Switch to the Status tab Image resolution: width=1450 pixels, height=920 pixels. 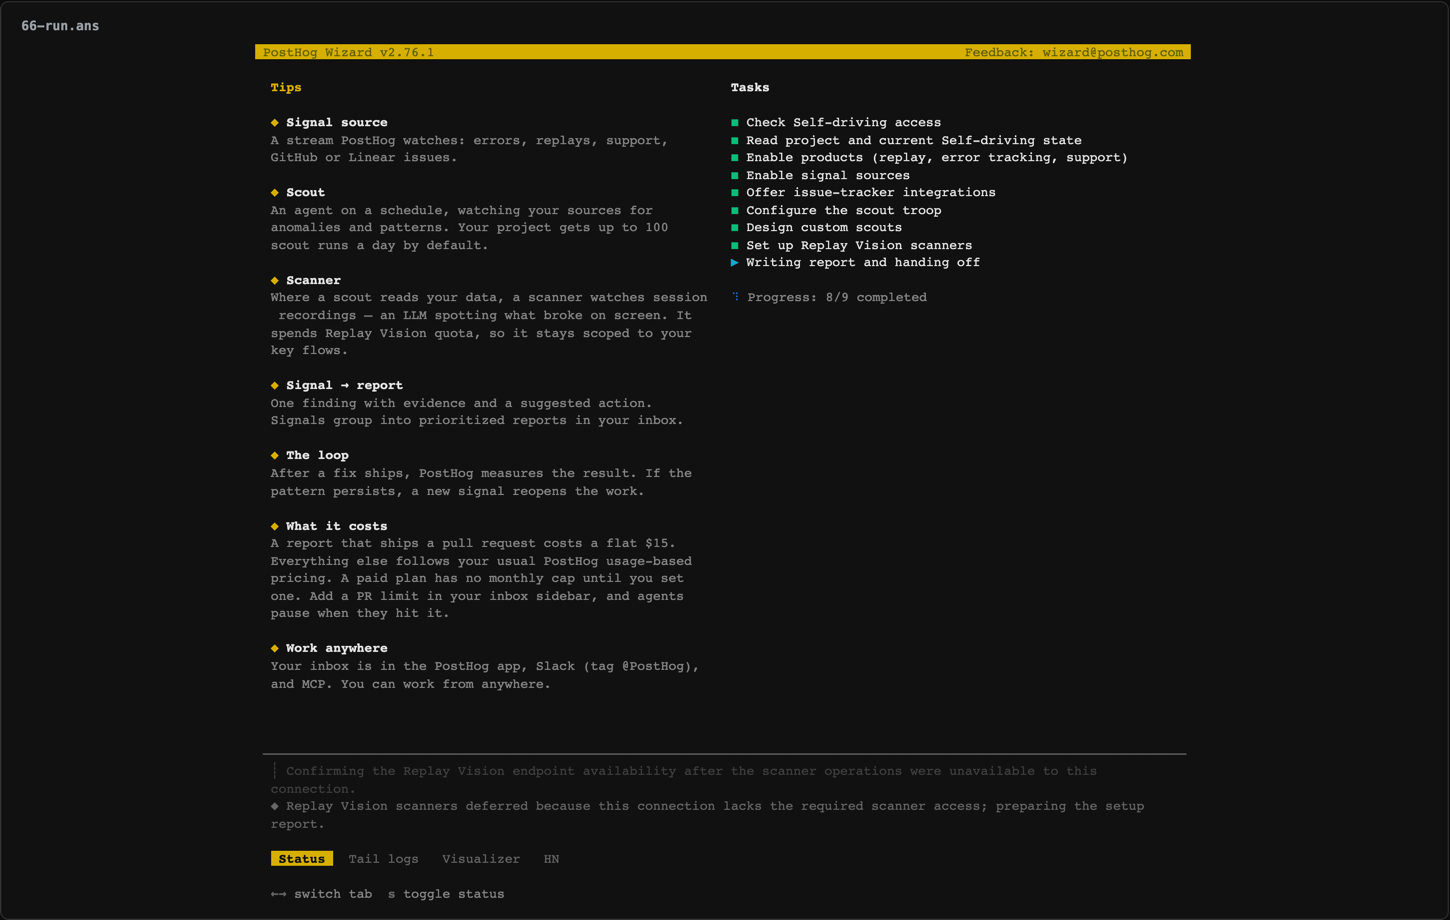point(302,859)
